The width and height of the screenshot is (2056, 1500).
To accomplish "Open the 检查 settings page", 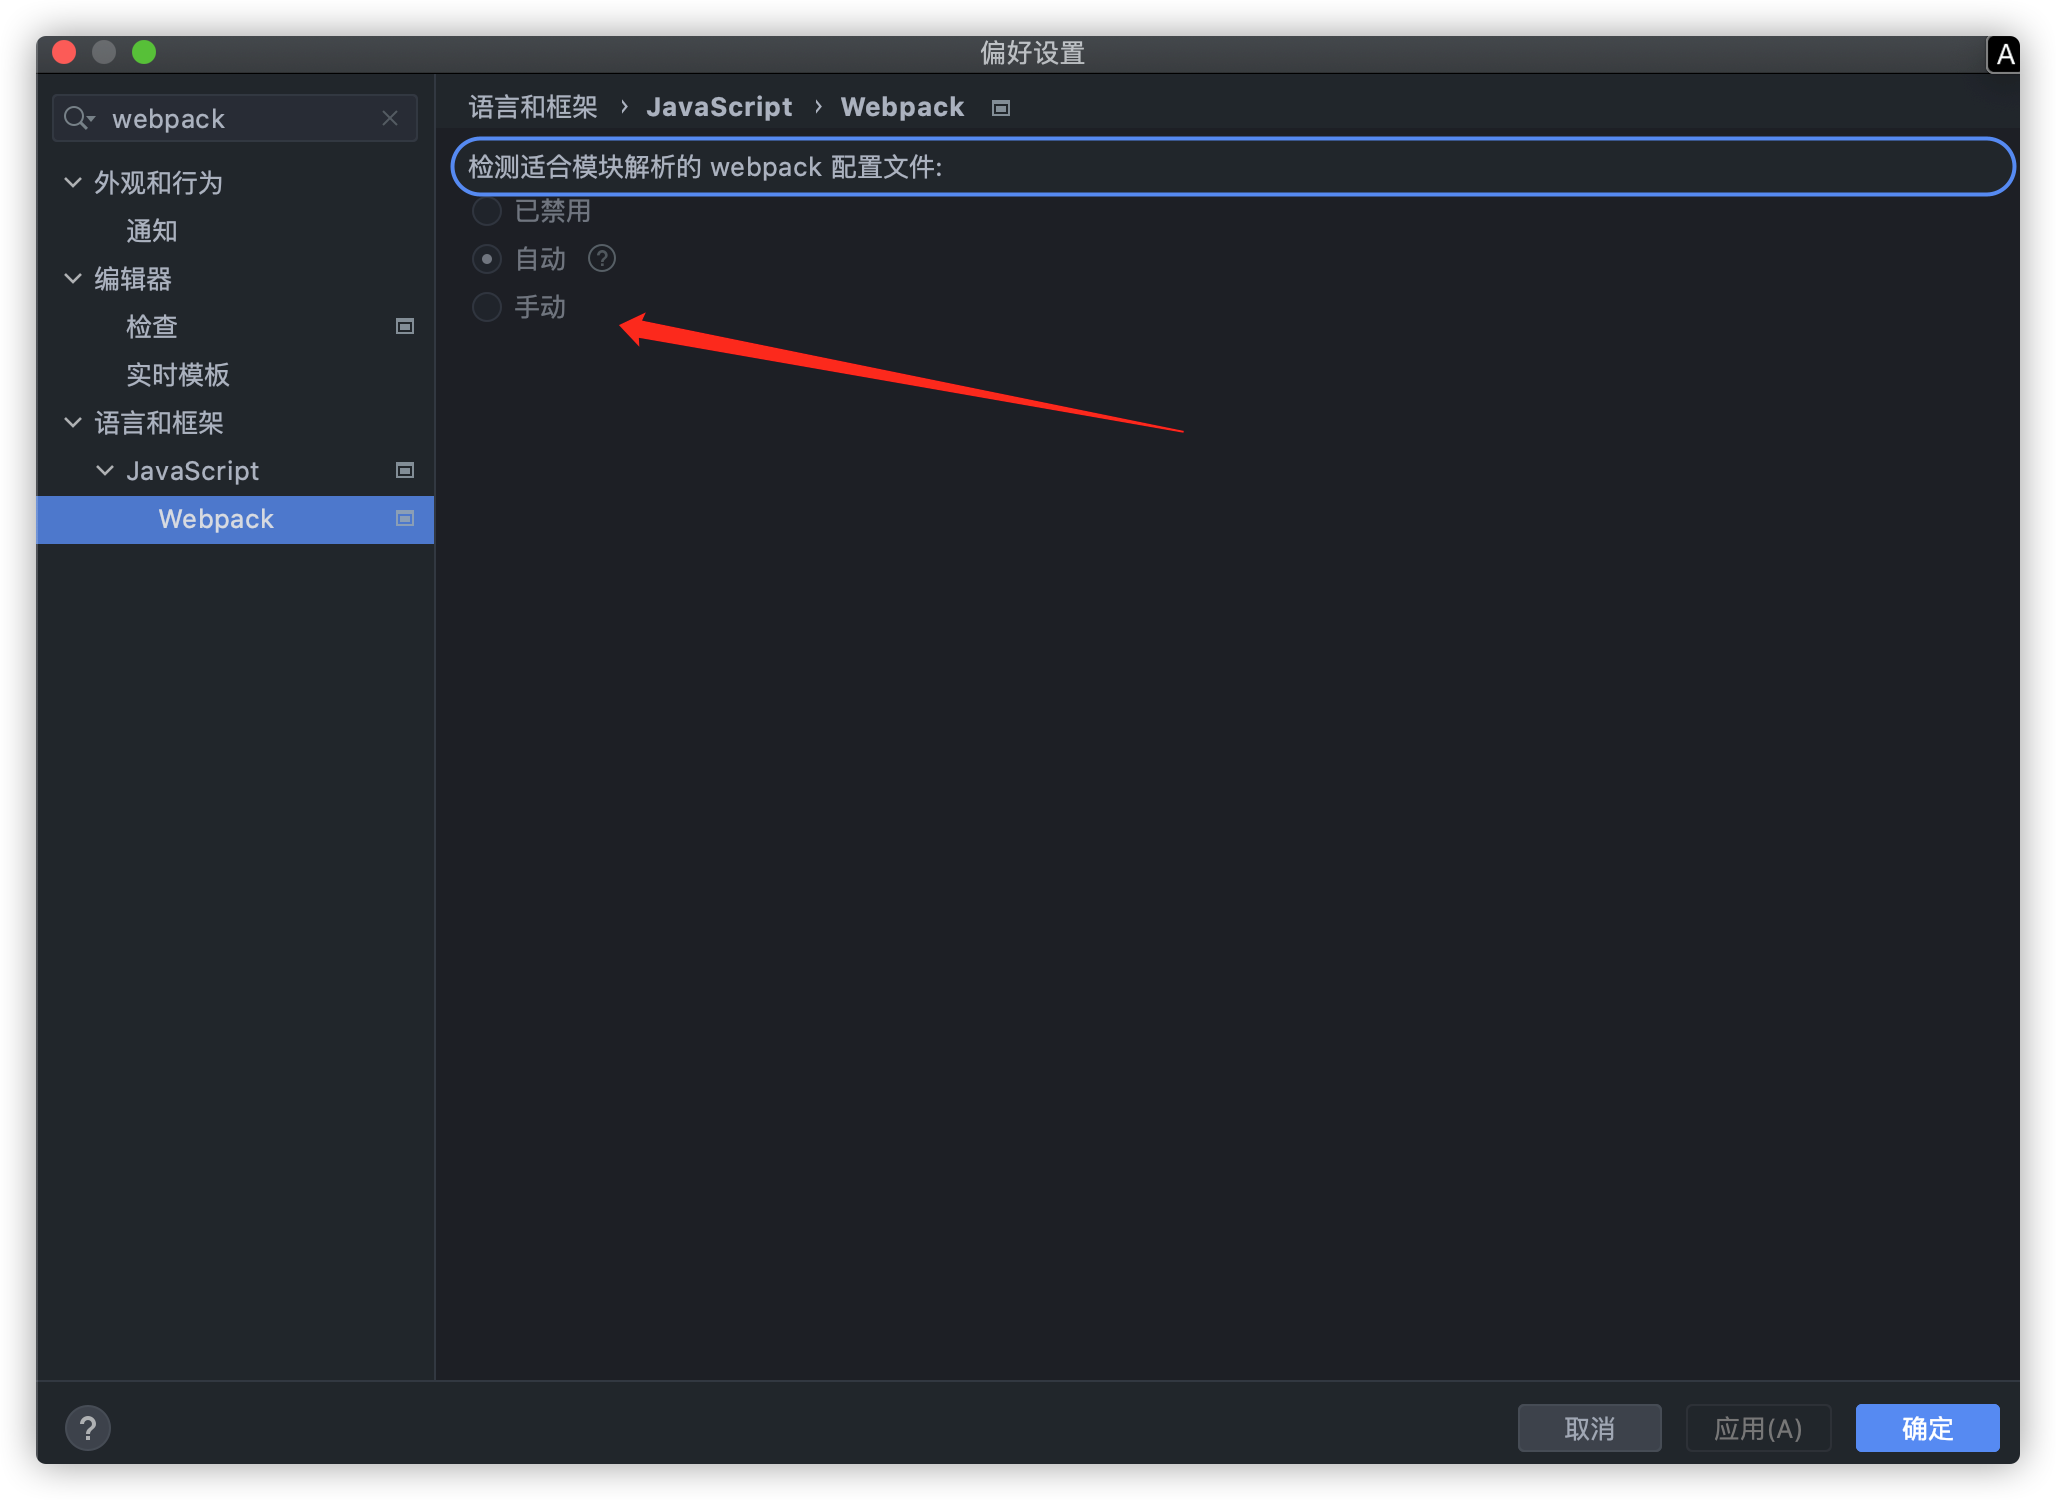I will (152, 327).
